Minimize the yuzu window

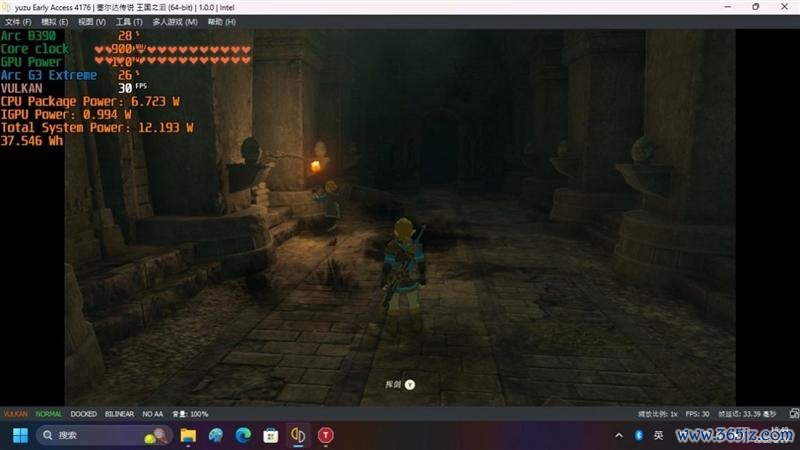pos(728,7)
